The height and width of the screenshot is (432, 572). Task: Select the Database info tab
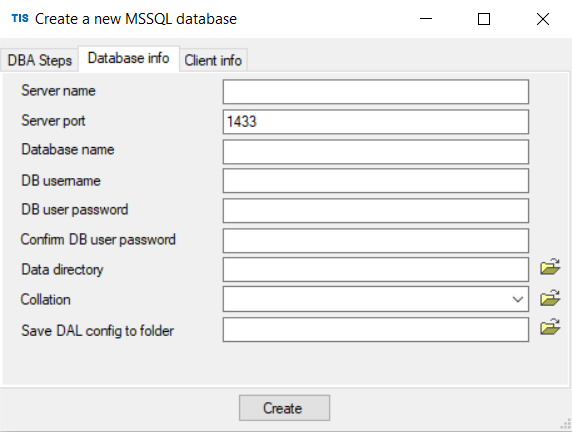[128, 58]
